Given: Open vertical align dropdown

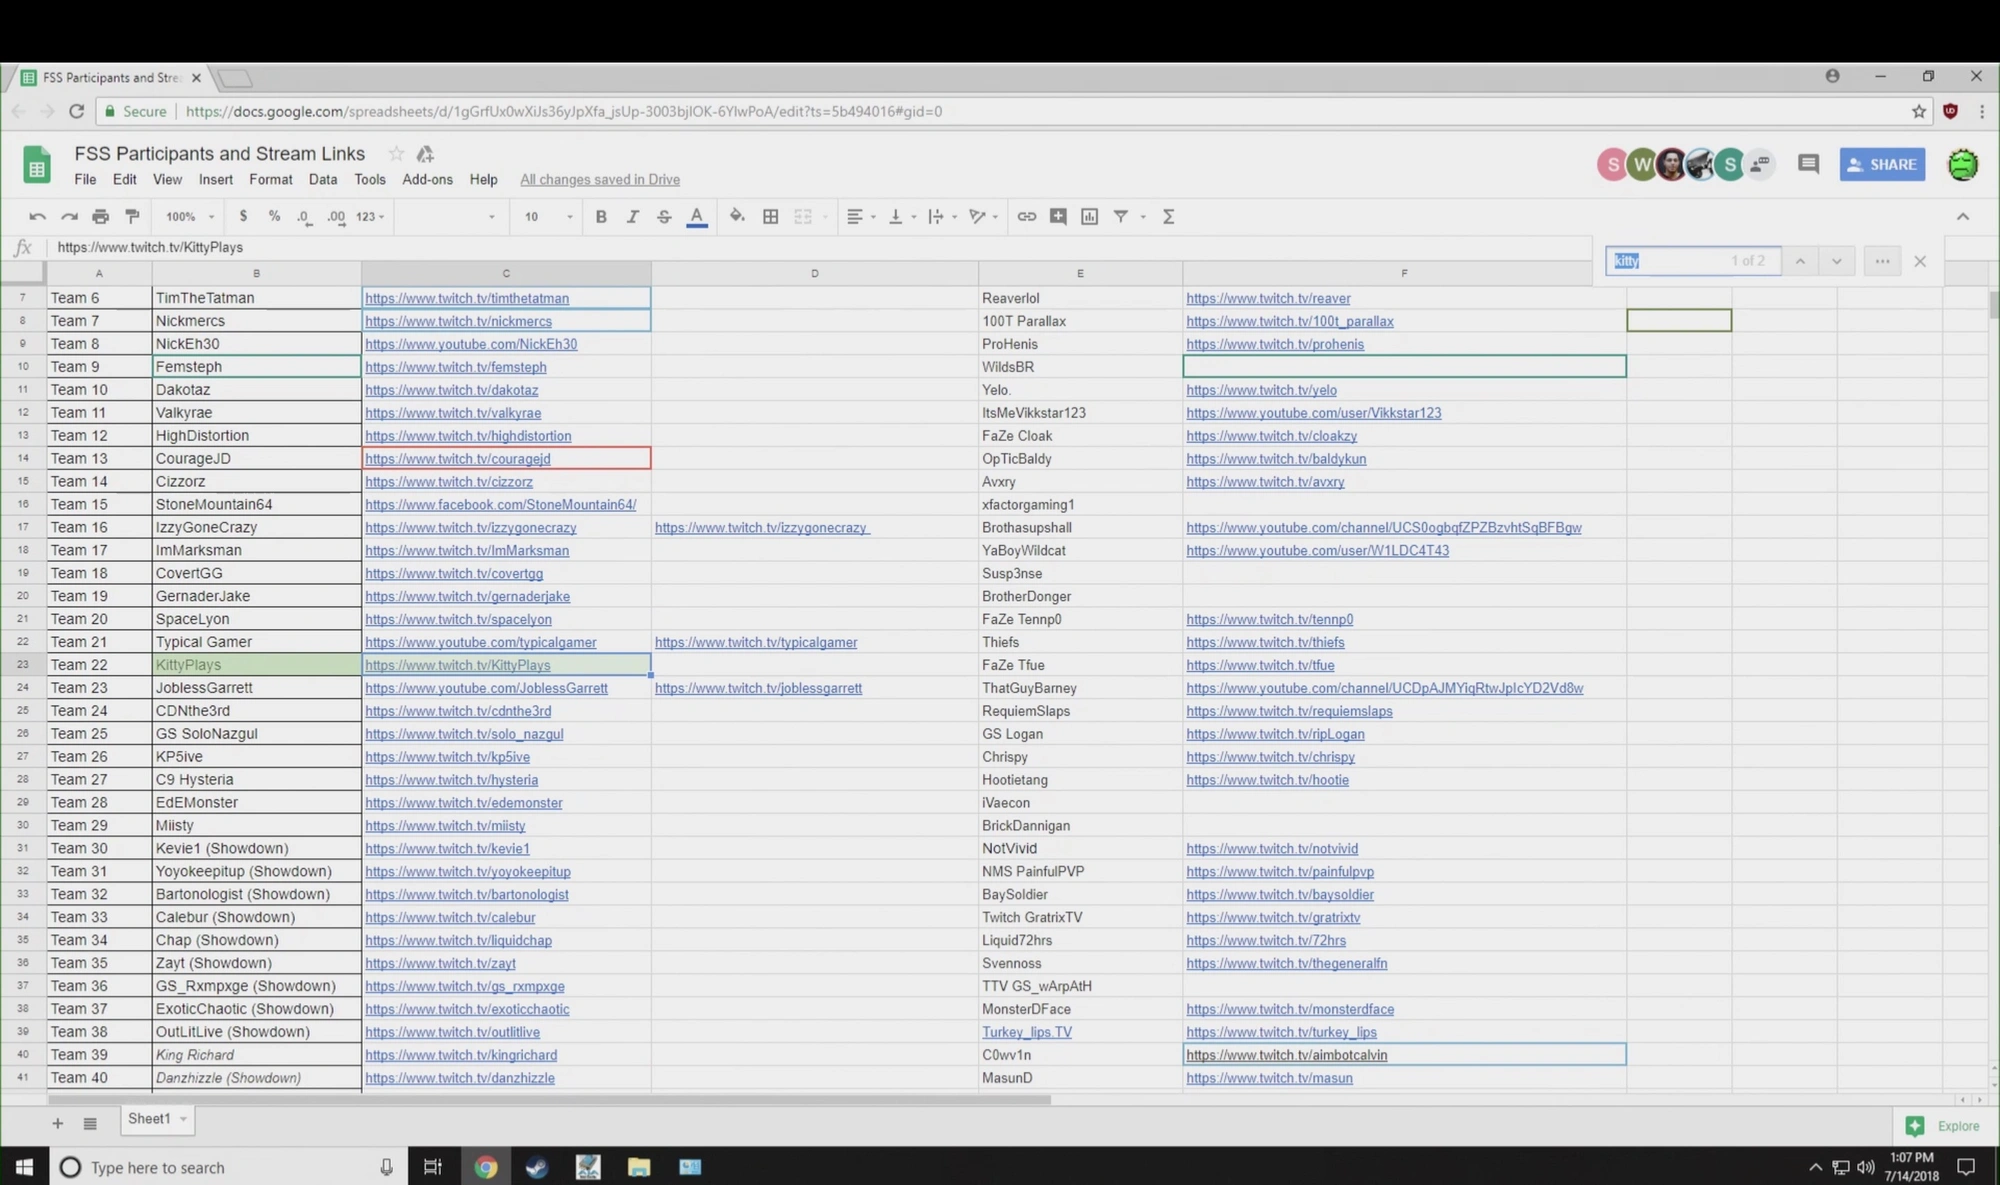Looking at the screenshot, I should point(901,216).
